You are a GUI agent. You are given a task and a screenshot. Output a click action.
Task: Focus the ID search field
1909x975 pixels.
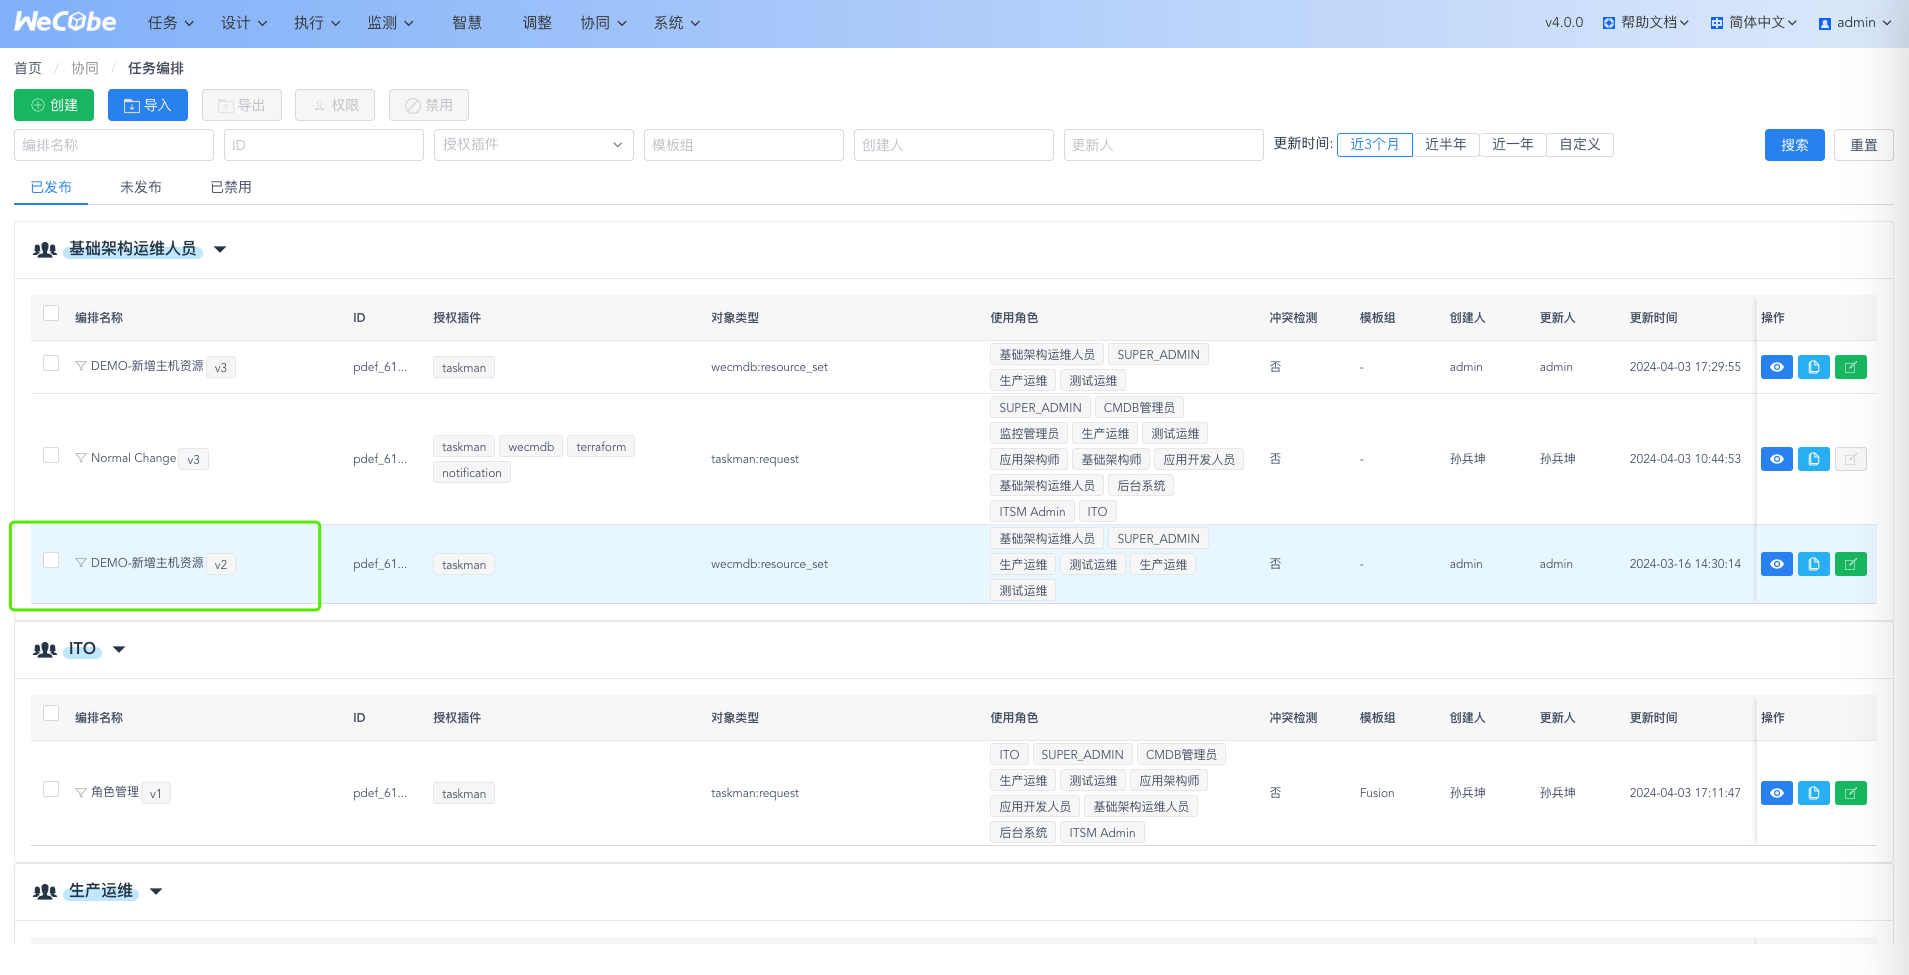coord(324,145)
